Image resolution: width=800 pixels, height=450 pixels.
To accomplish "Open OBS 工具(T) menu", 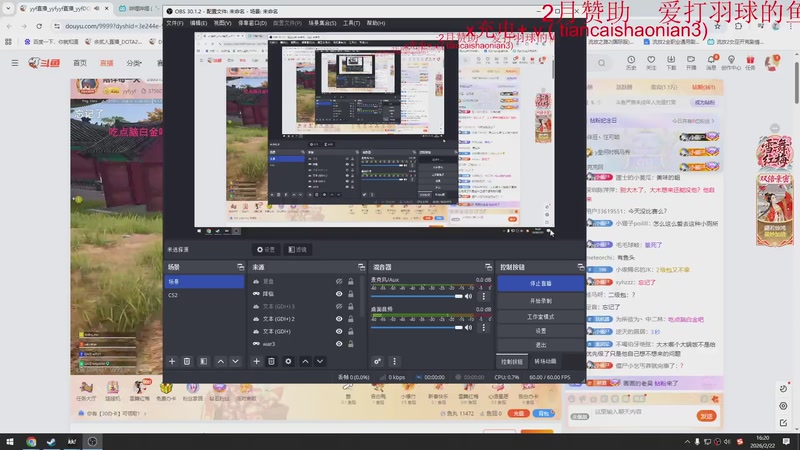I will (351, 23).
